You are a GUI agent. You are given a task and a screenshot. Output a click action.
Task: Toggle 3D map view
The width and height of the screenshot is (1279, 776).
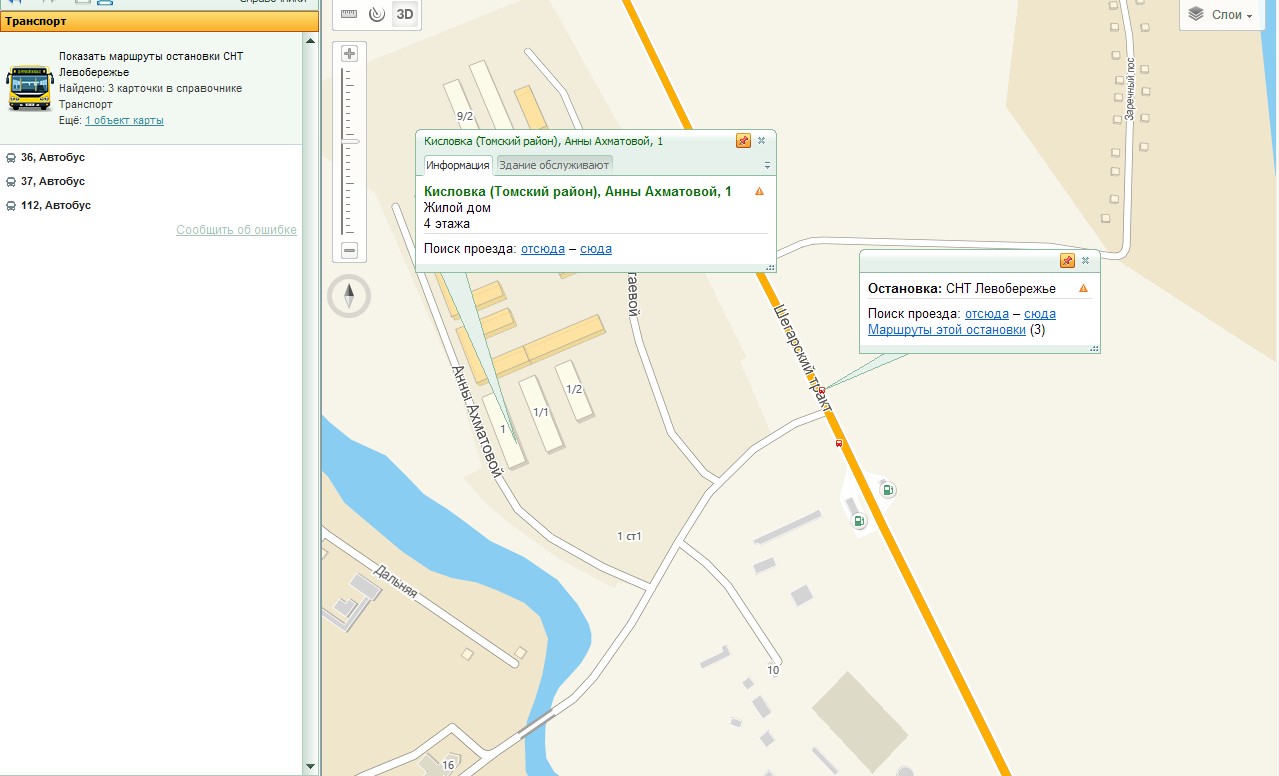coord(405,14)
